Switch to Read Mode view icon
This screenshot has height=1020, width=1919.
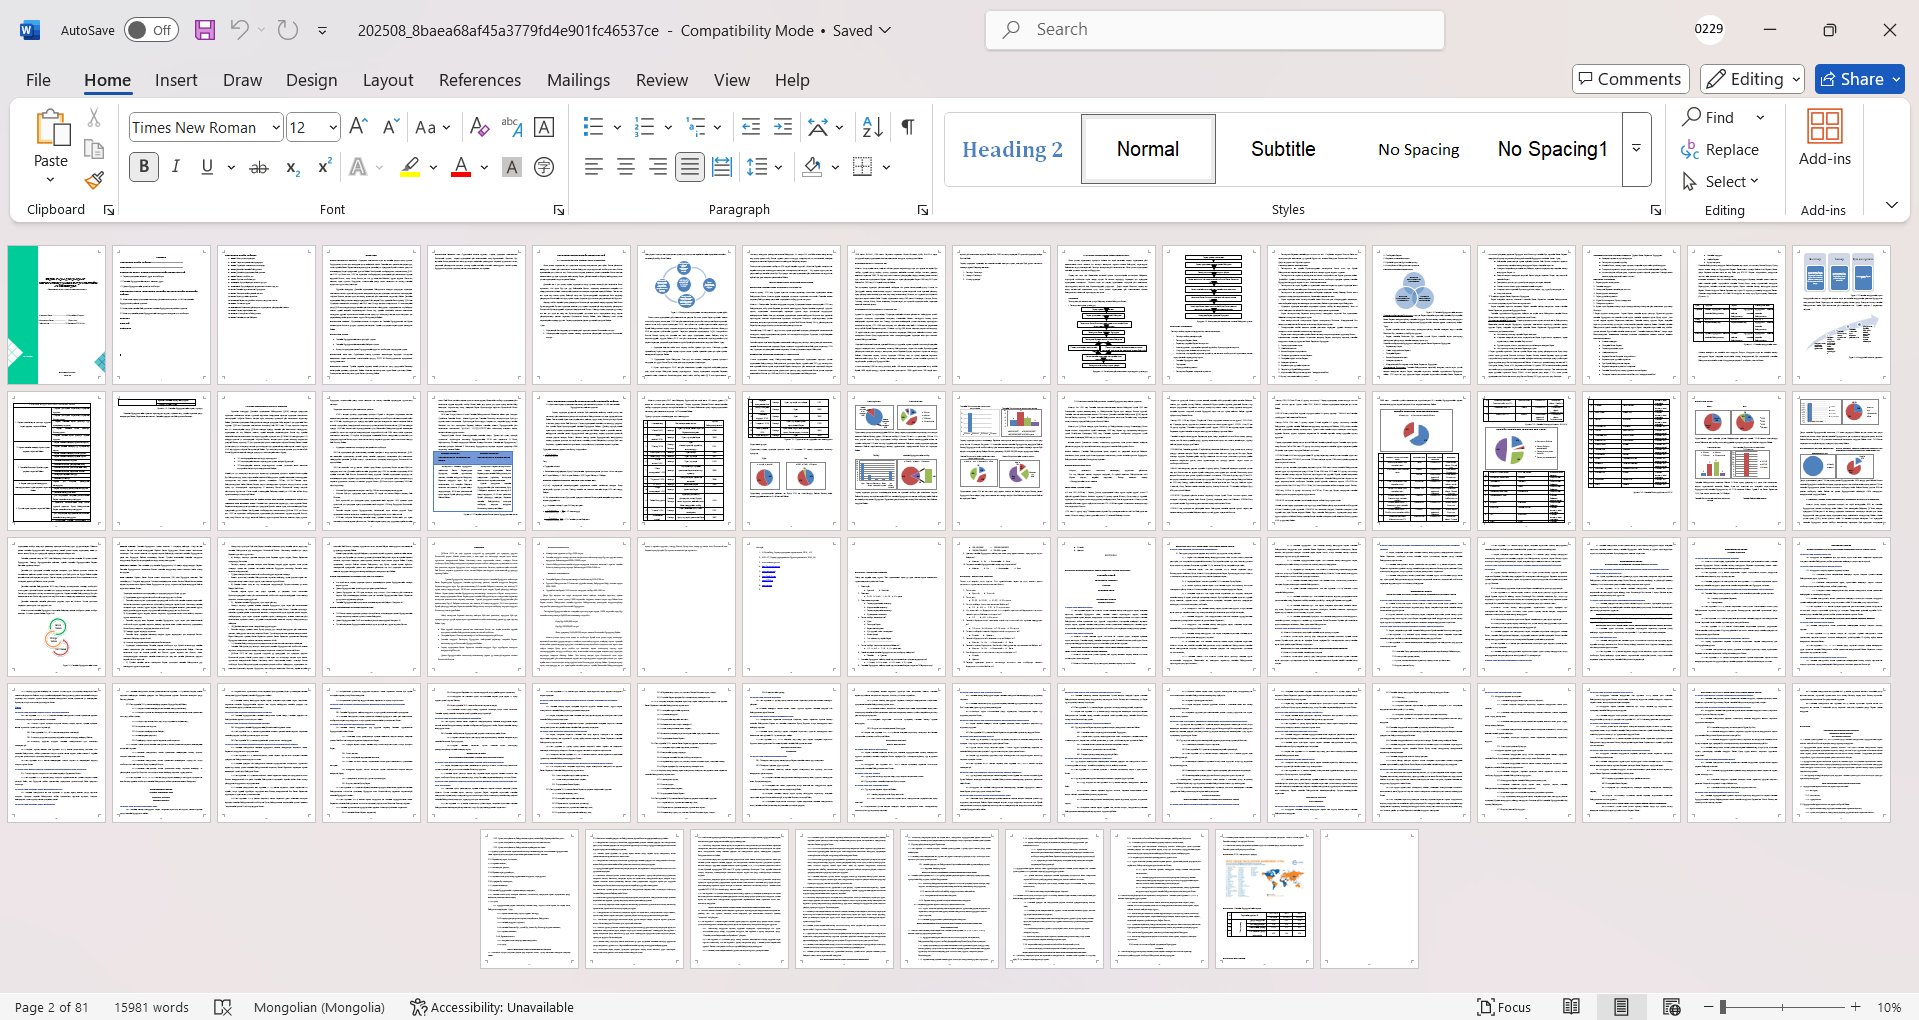pyautogui.click(x=1572, y=1007)
